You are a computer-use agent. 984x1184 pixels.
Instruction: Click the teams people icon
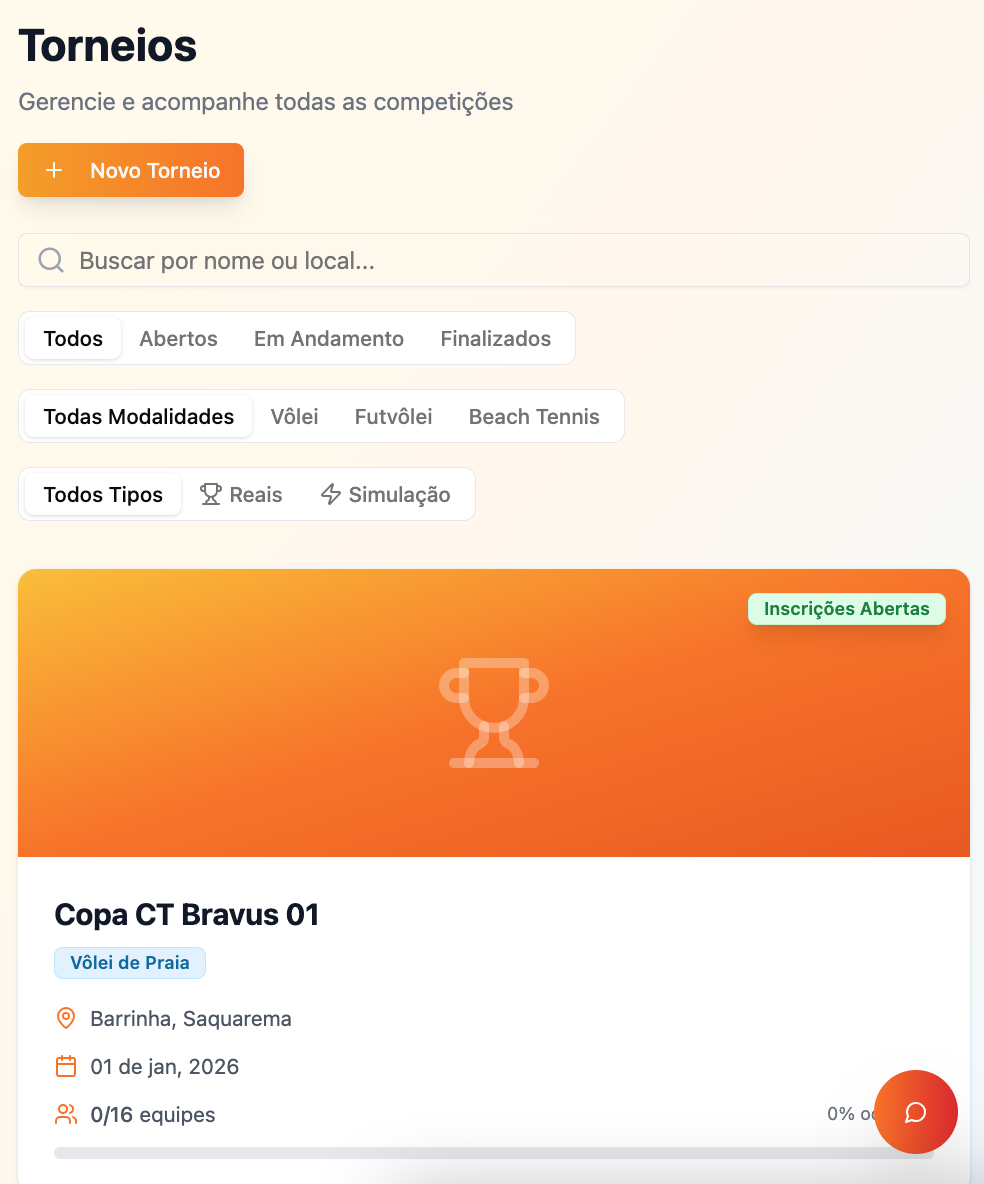pos(66,1114)
